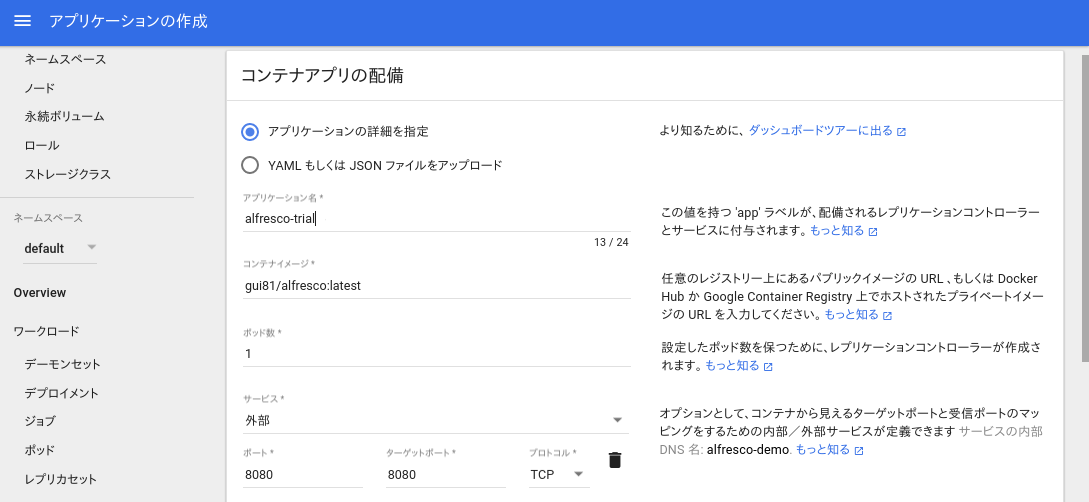The image size is (1089, 502).
Task: Select アプリケーションの詳細を指定 radio option
Action: pos(249,131)
